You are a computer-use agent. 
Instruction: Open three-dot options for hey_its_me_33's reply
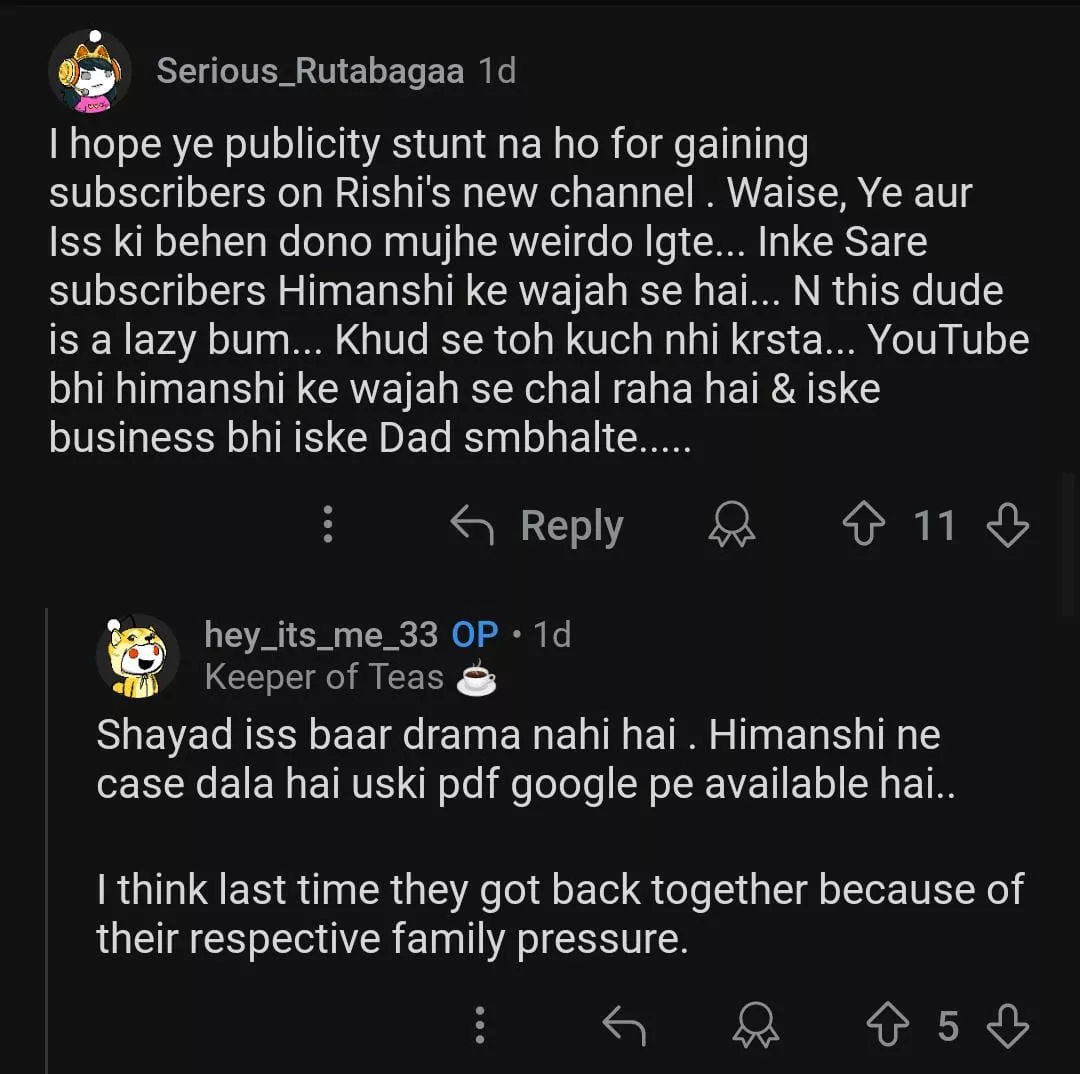pyautogui.click(x=480, y=1026)
